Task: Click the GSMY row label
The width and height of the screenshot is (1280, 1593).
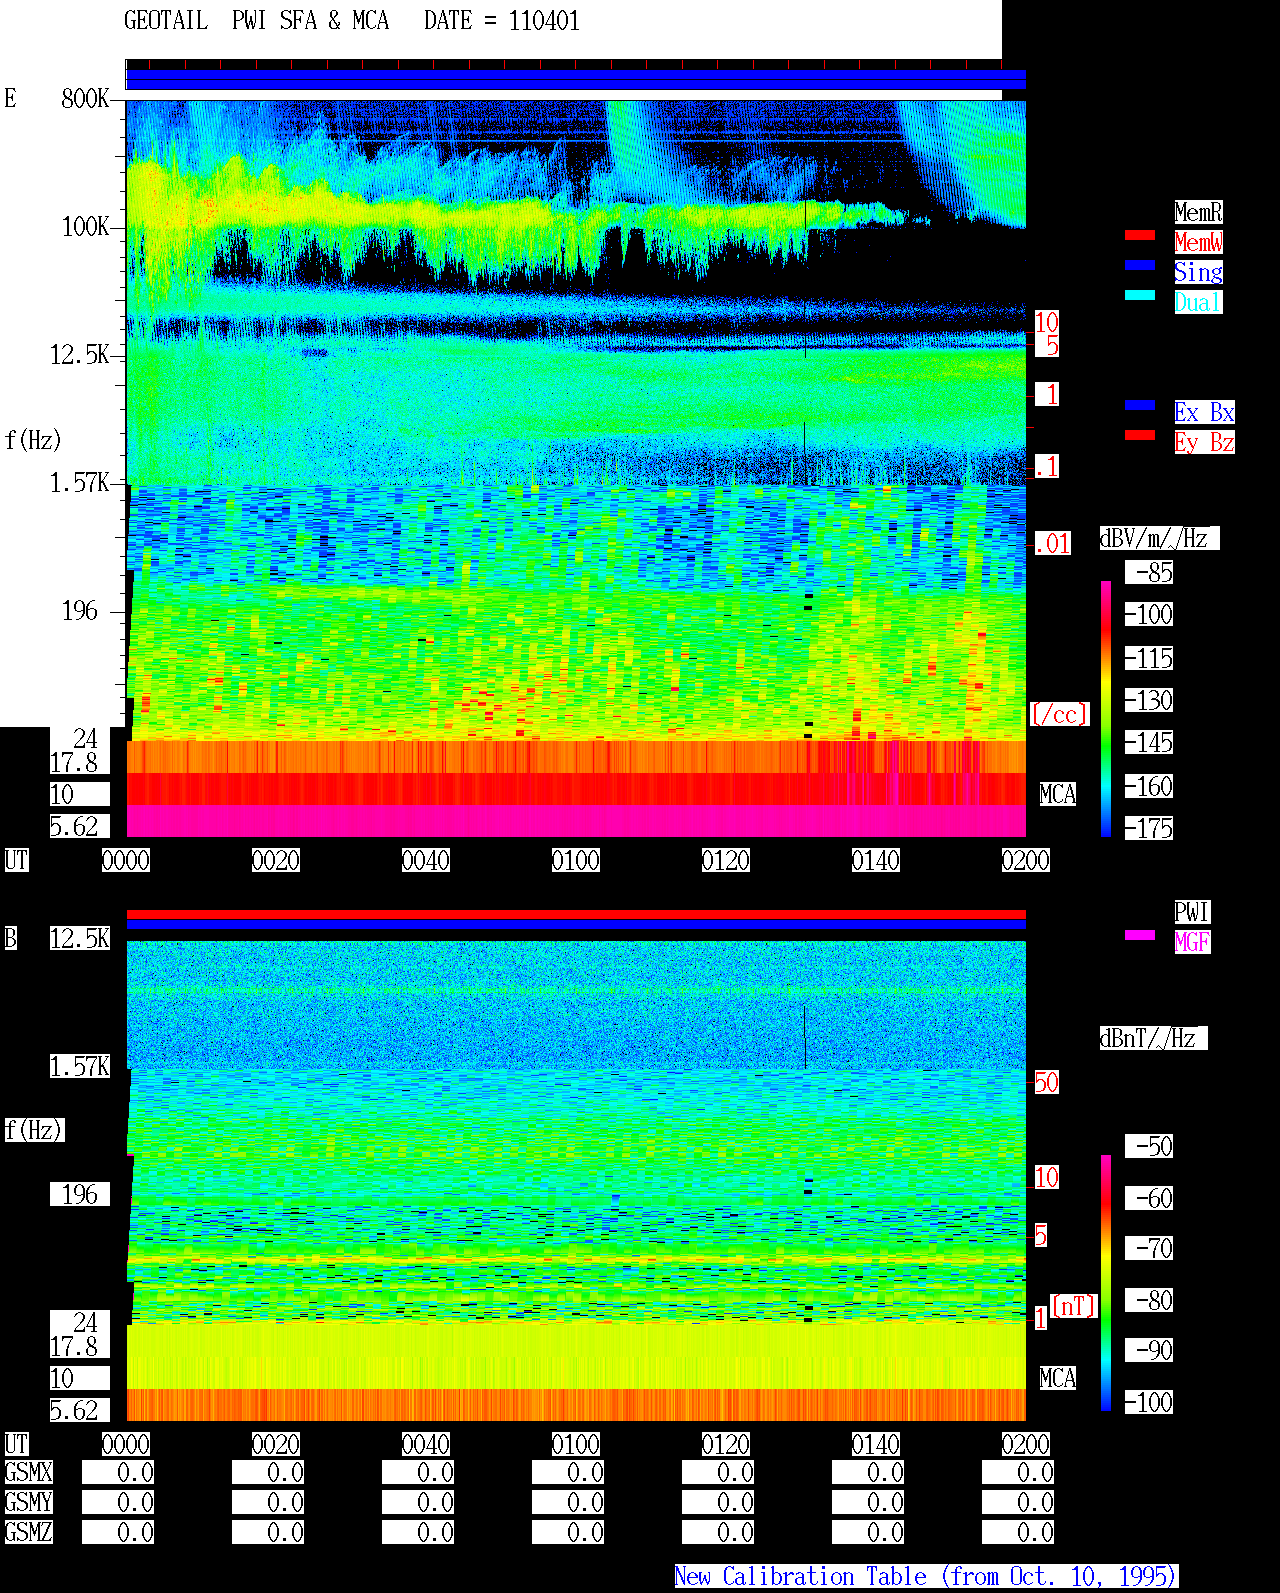Action: [28, 1502]
